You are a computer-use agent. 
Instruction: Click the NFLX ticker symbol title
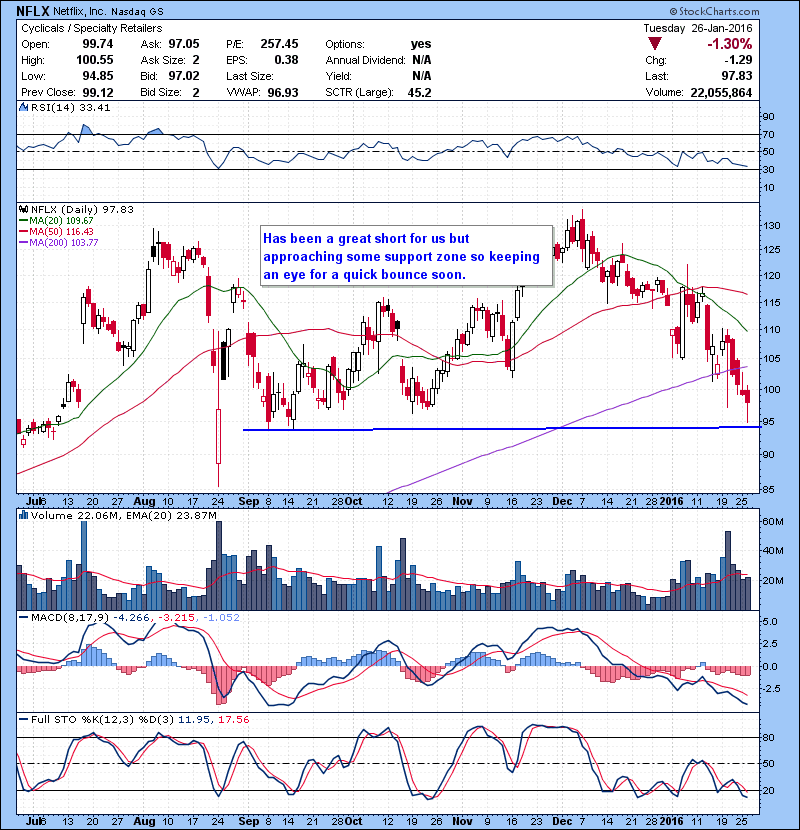tap(35, 11)
